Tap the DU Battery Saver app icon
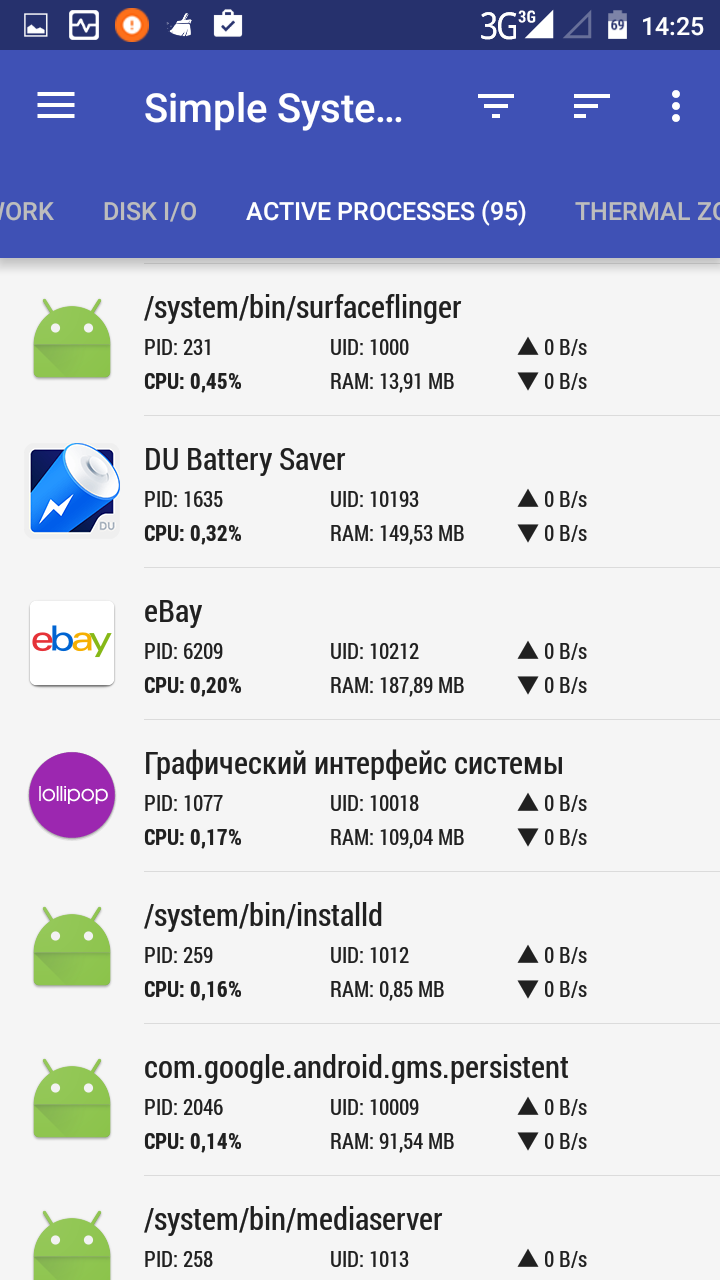This screenshot has width=720, height=1280. pyautogui.click(x=72, y=490)
